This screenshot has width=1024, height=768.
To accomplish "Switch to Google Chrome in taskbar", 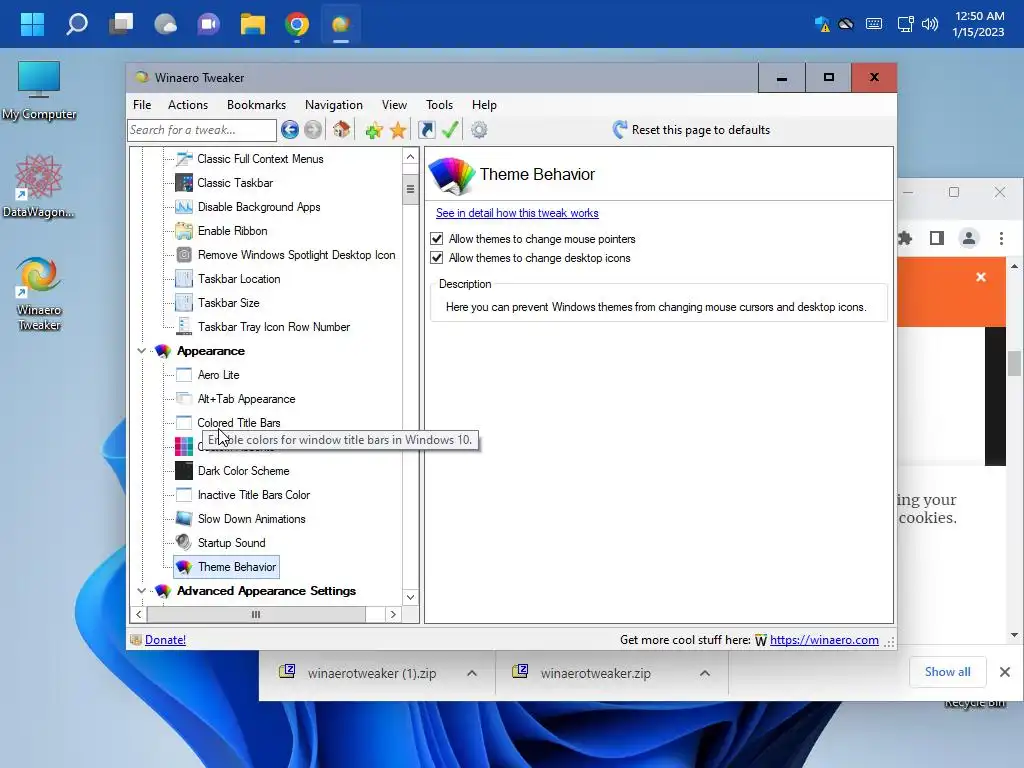I will 297,25.
